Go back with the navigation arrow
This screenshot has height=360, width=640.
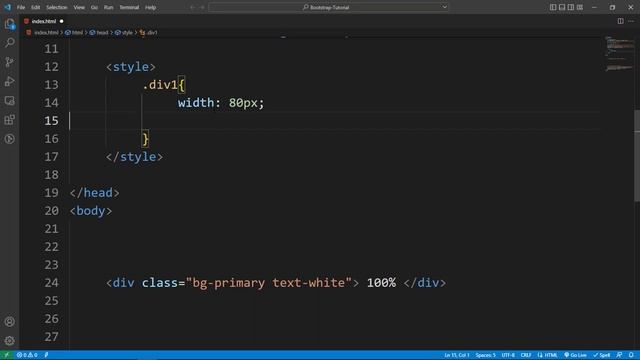193,7
